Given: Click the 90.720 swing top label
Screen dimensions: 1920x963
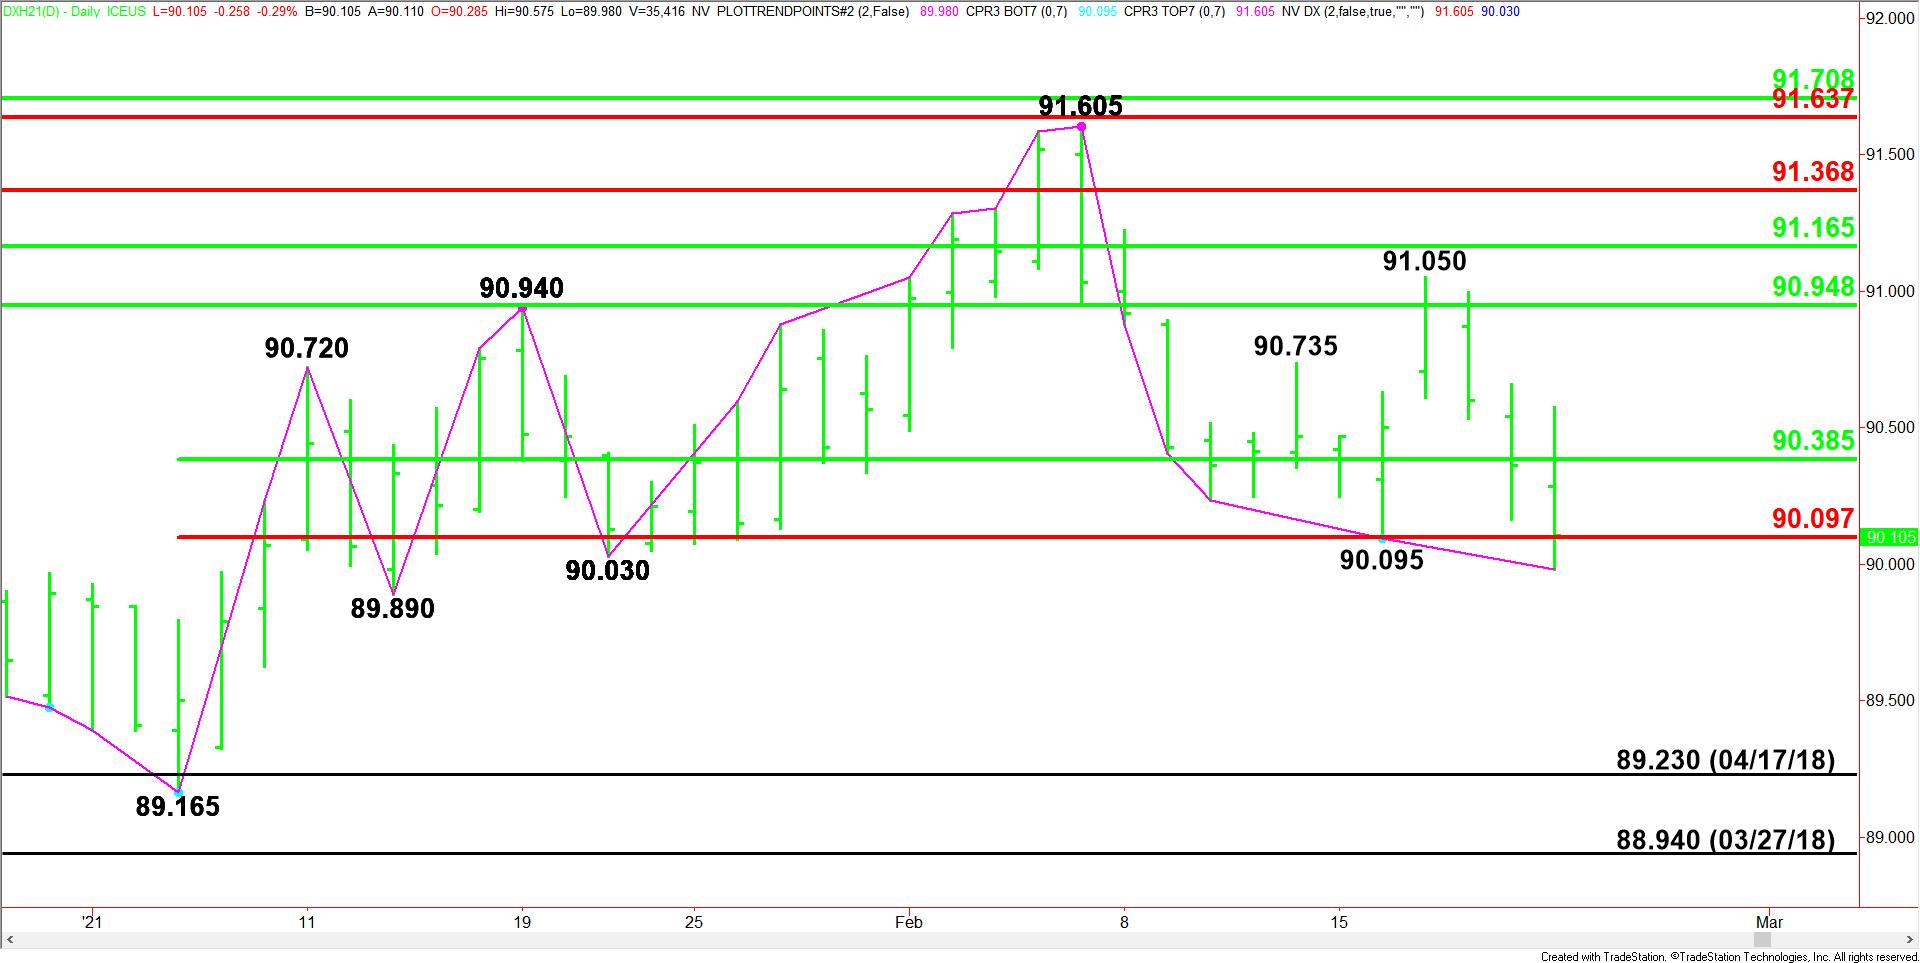Looking at the screenshot, I should point(307,348).
